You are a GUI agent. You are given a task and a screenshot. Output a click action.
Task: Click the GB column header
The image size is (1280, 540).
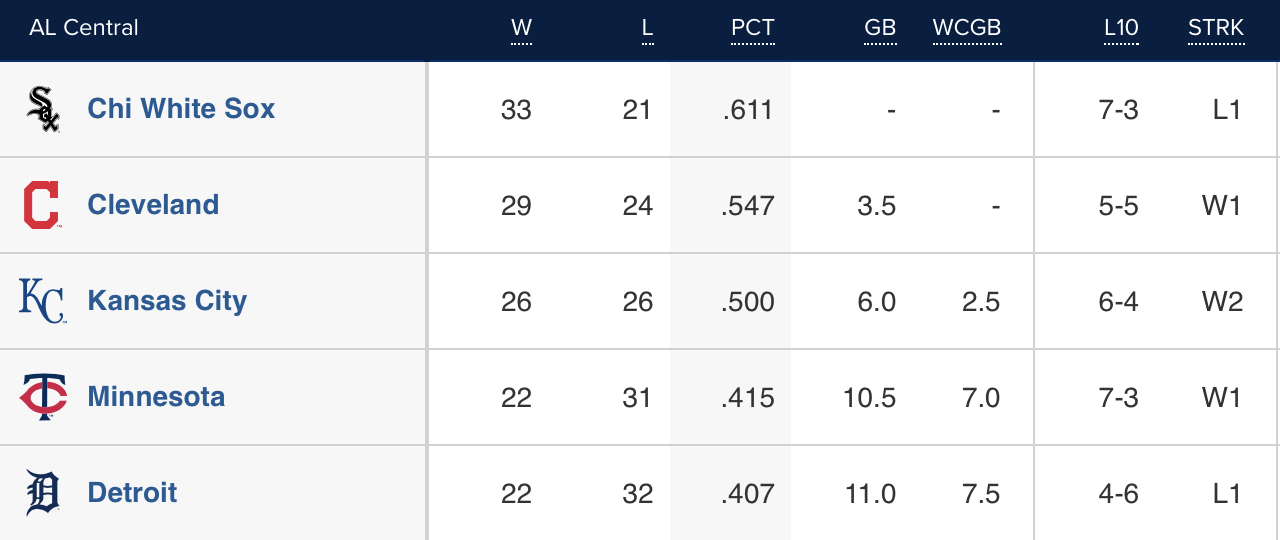click(880, 28)
